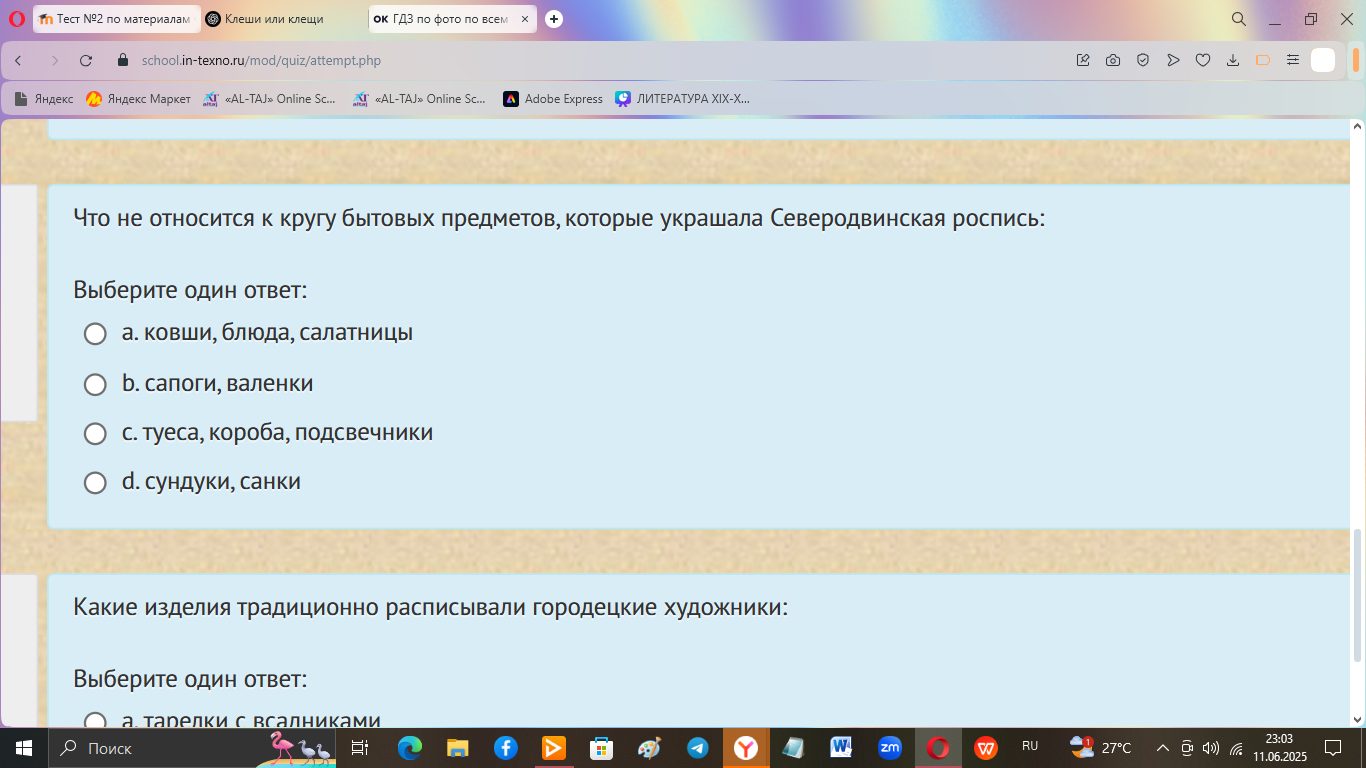This screenshot has width=1366, height=768.
Task: Open the Opera snapshot camera icon
Action: click(1113, 60)
